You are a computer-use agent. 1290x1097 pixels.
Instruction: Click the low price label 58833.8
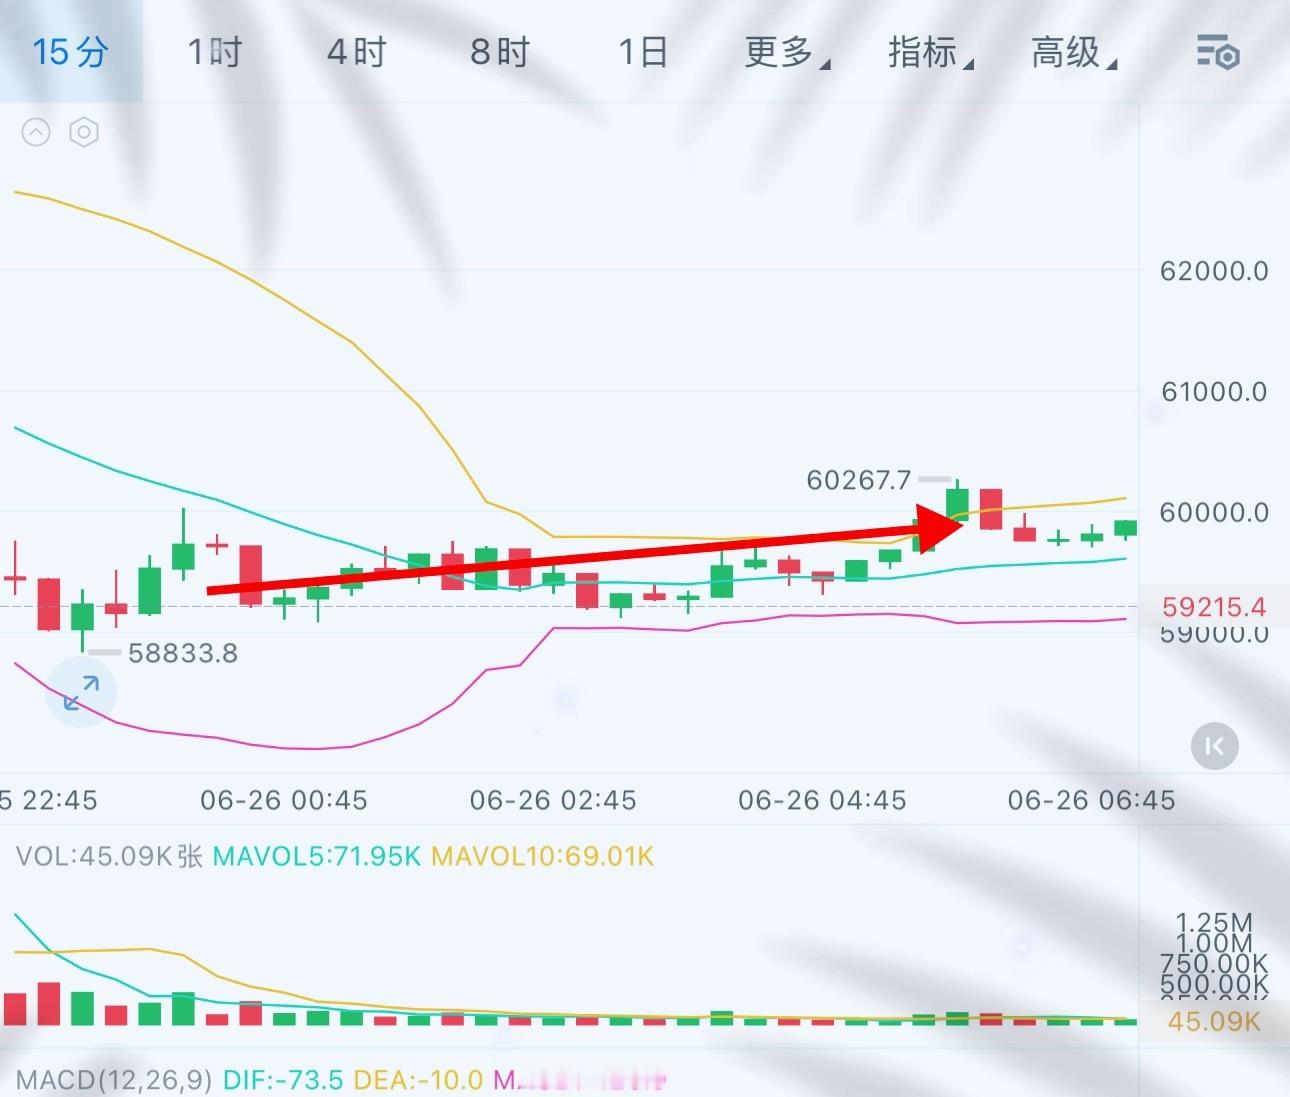coord(183,653)
